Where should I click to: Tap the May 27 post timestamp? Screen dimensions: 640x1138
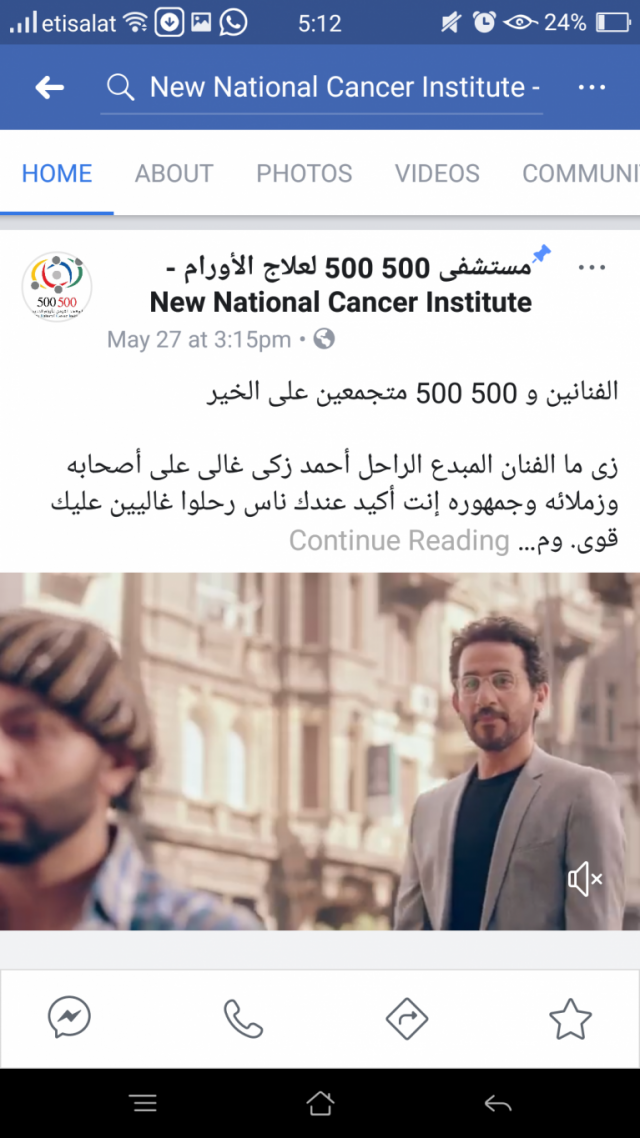199,340
